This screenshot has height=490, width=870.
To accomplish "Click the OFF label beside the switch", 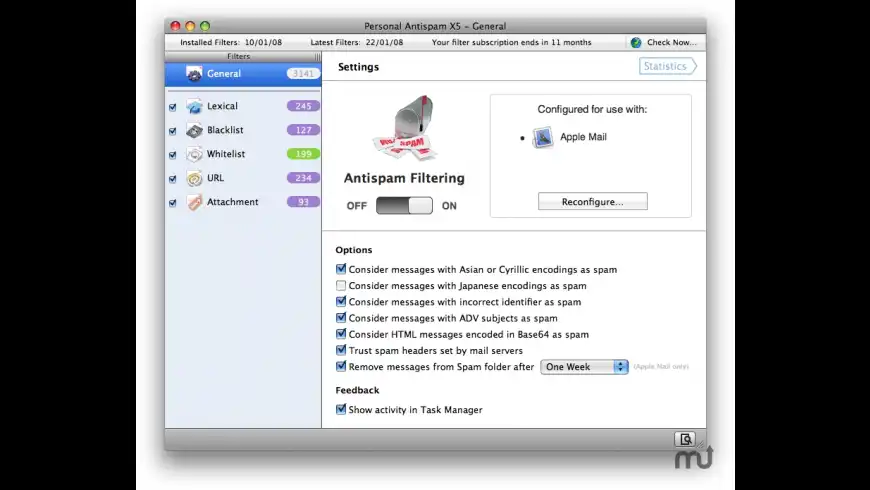I will pyautogui.click(x=356, y=206).
